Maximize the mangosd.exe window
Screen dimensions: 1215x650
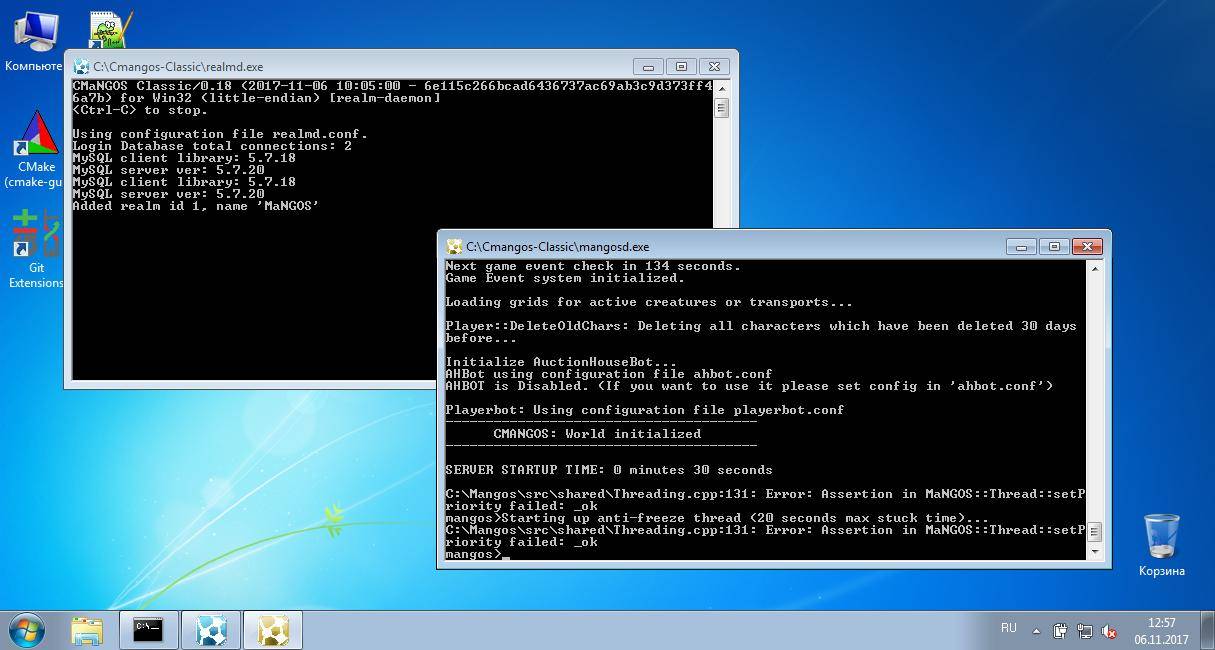[1054, 246]
